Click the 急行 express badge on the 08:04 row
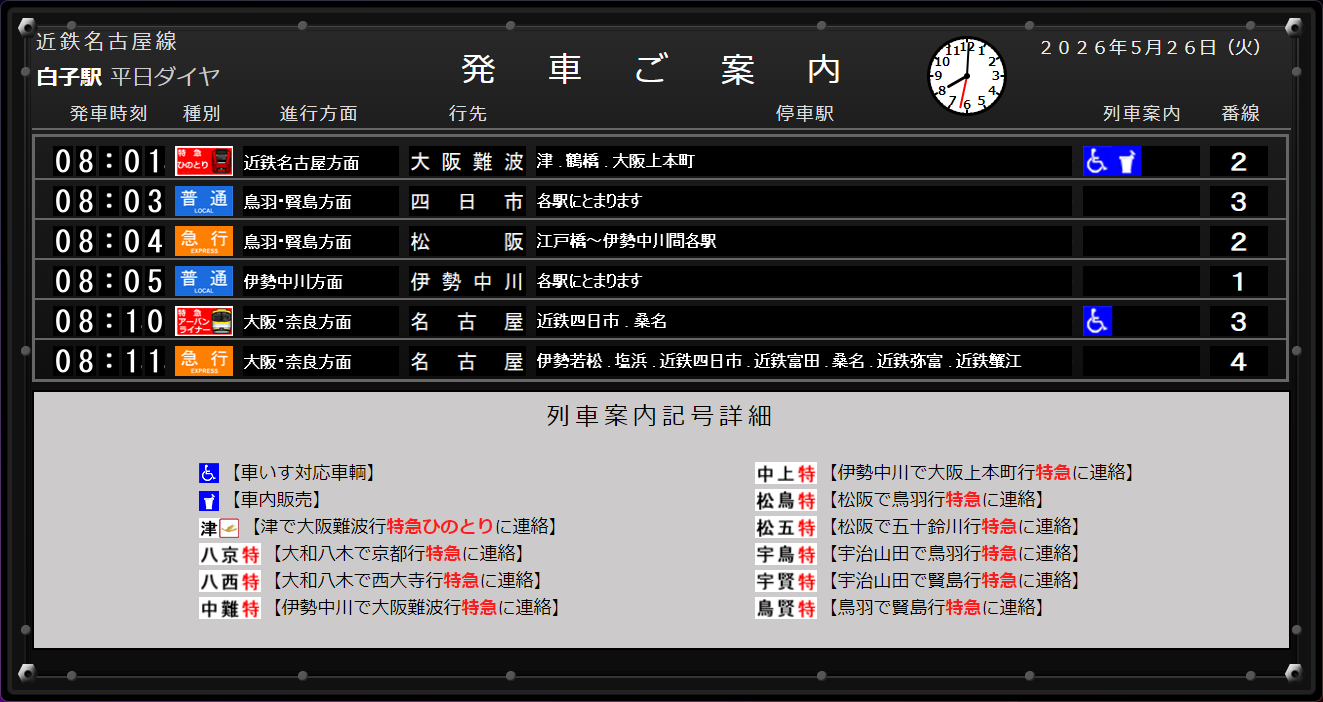 click(204, 241)
